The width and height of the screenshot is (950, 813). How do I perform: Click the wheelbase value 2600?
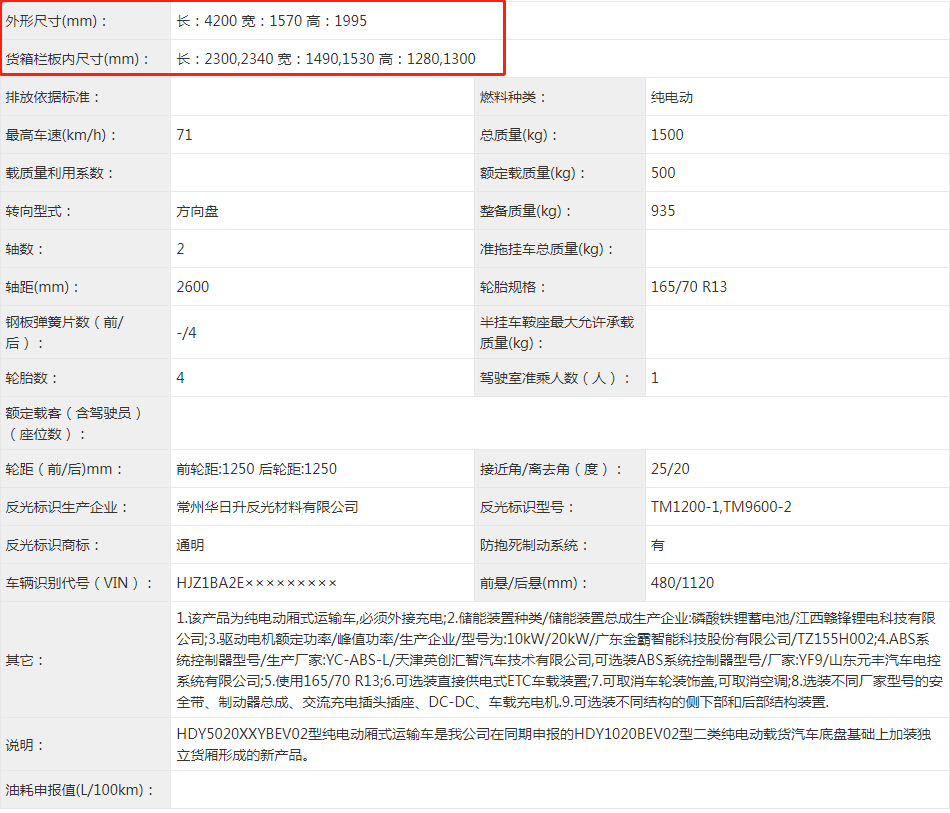(x=193, y=287)
